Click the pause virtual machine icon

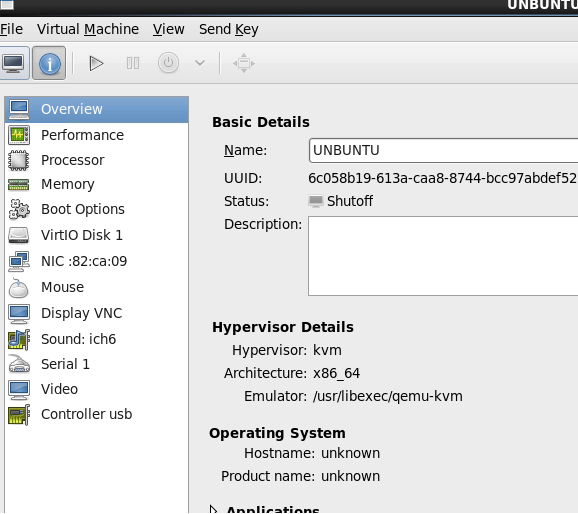point(133,63)
